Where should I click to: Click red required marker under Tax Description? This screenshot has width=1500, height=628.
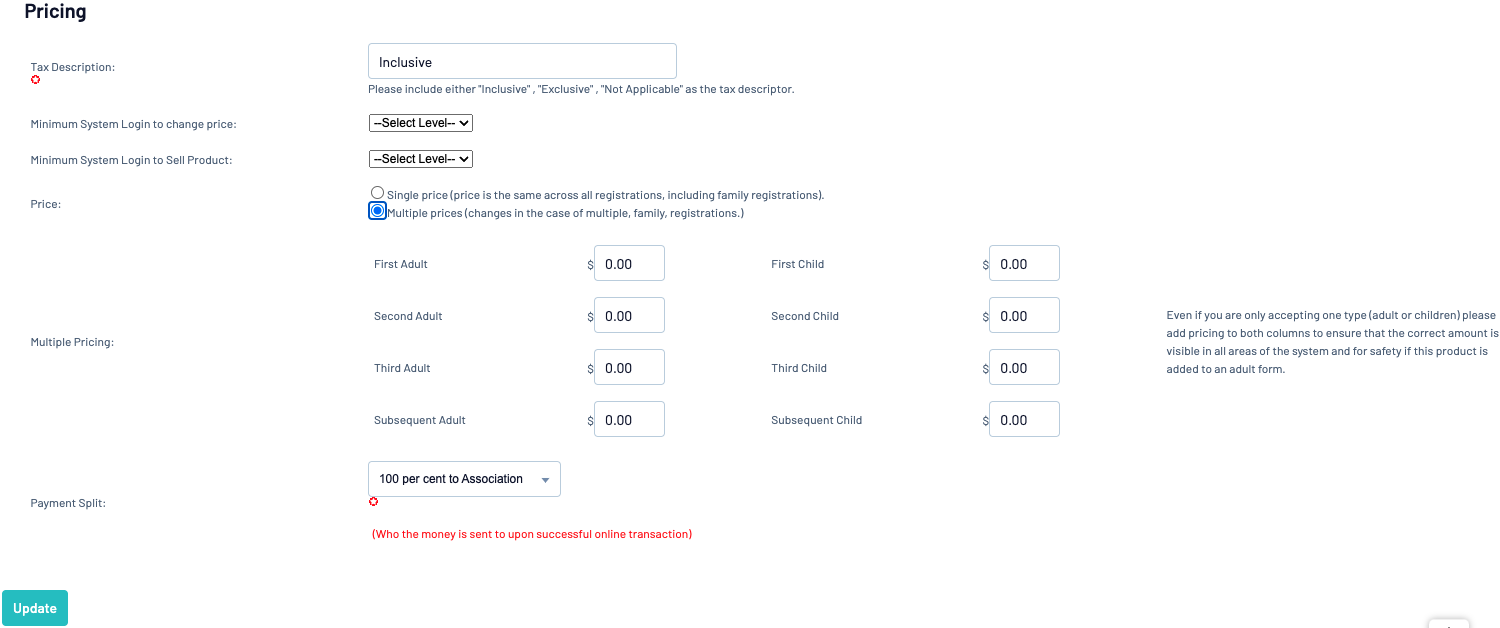point(36,80)
